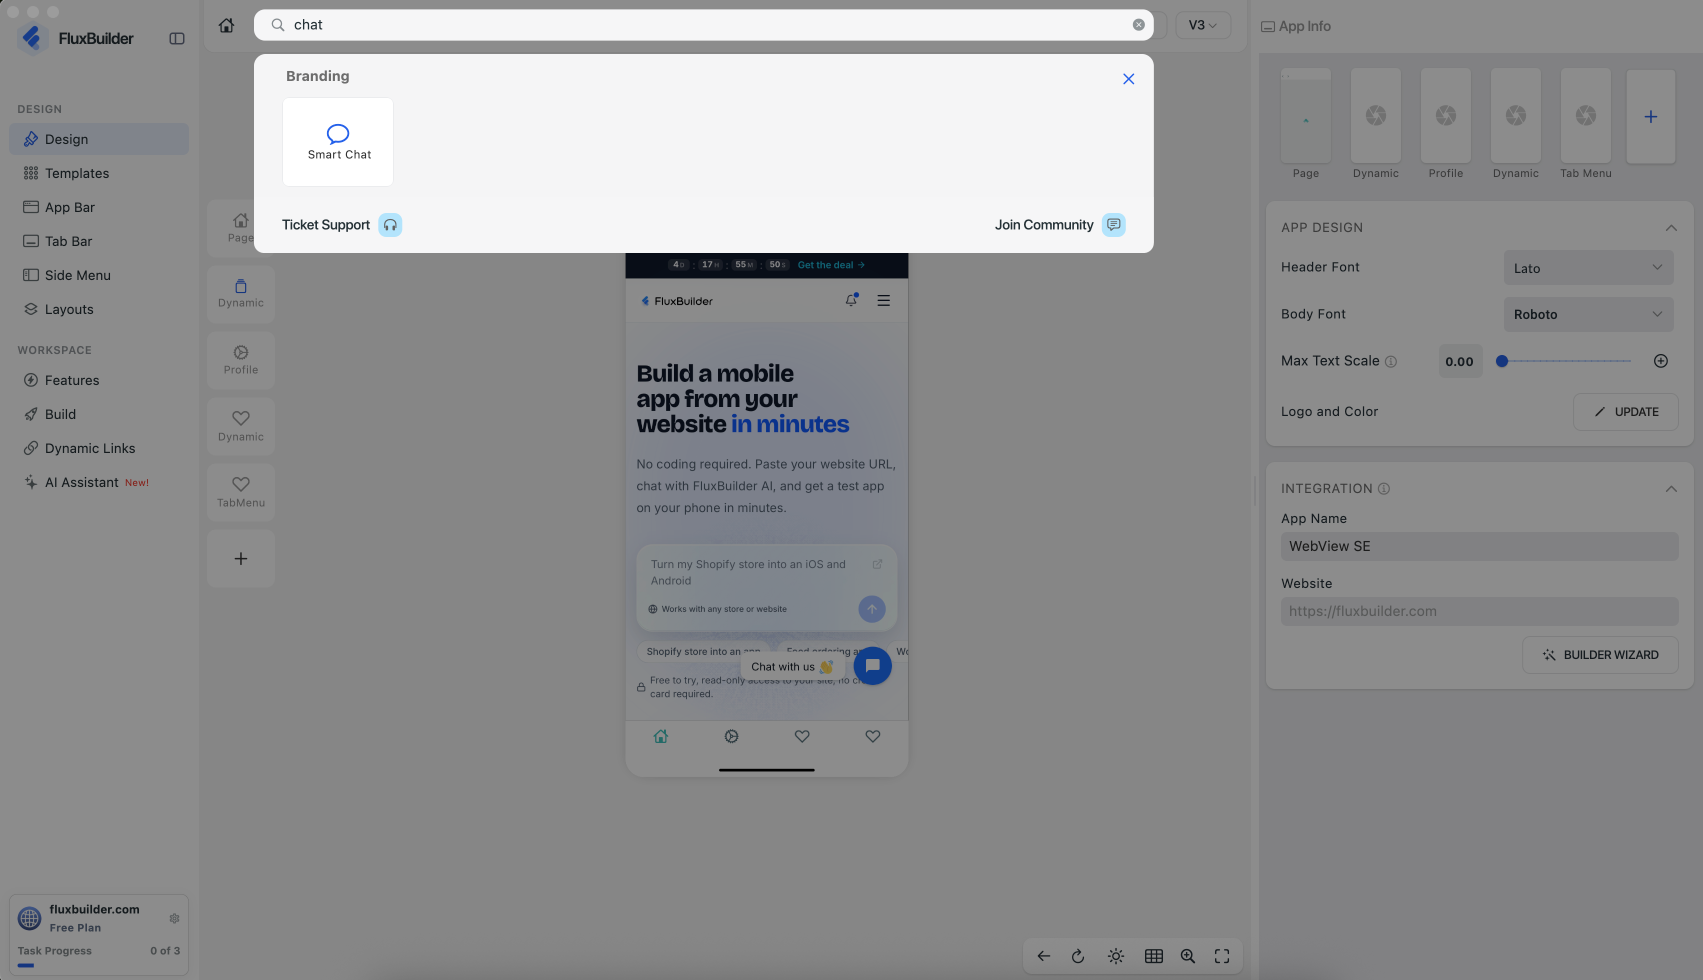Click the Website URL field
The height and width of the screenshot is (980, 1703).
click(1479, 611)
